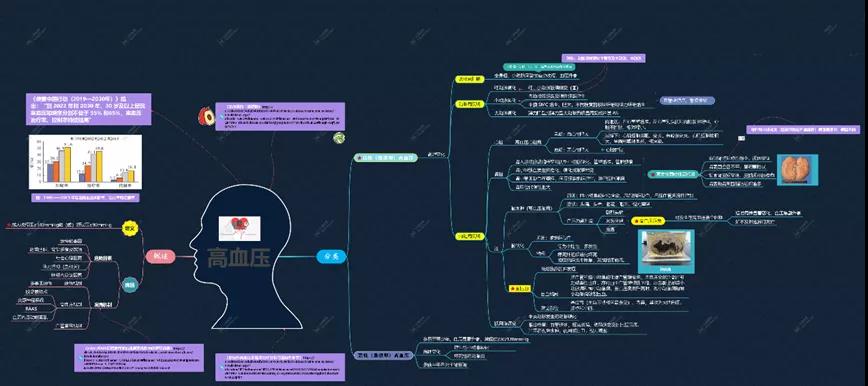Open the purple link note at bottom left
Screen dimensions: 868x386
click(x=139, y=358)
